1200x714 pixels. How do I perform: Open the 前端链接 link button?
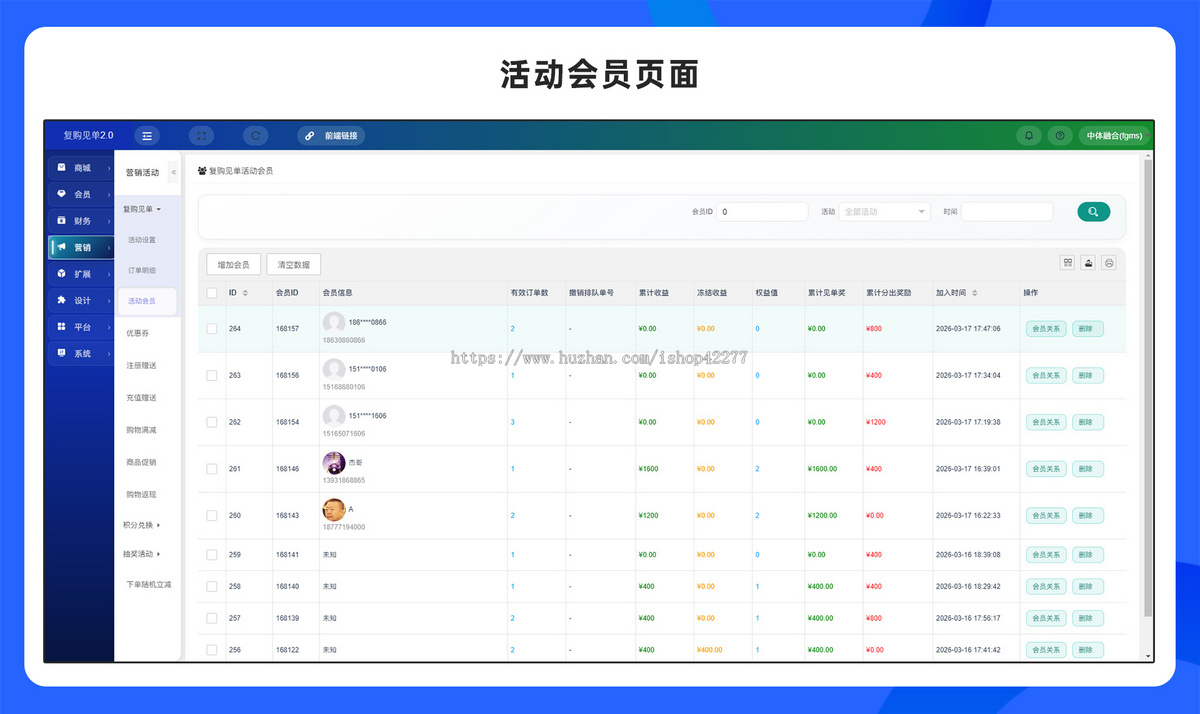point(331,135)
